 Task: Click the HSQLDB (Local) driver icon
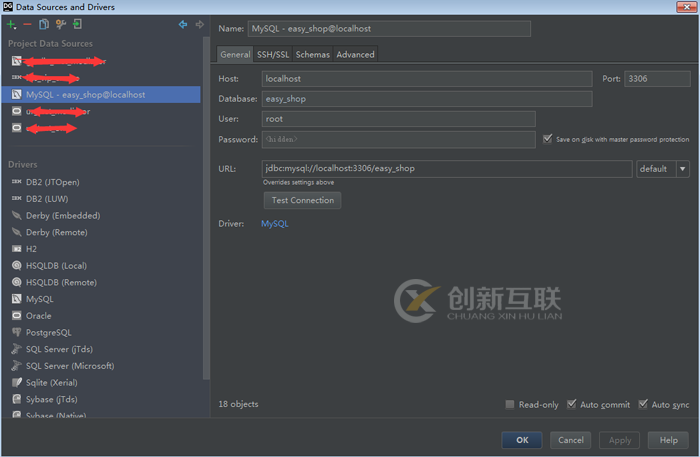17,266
